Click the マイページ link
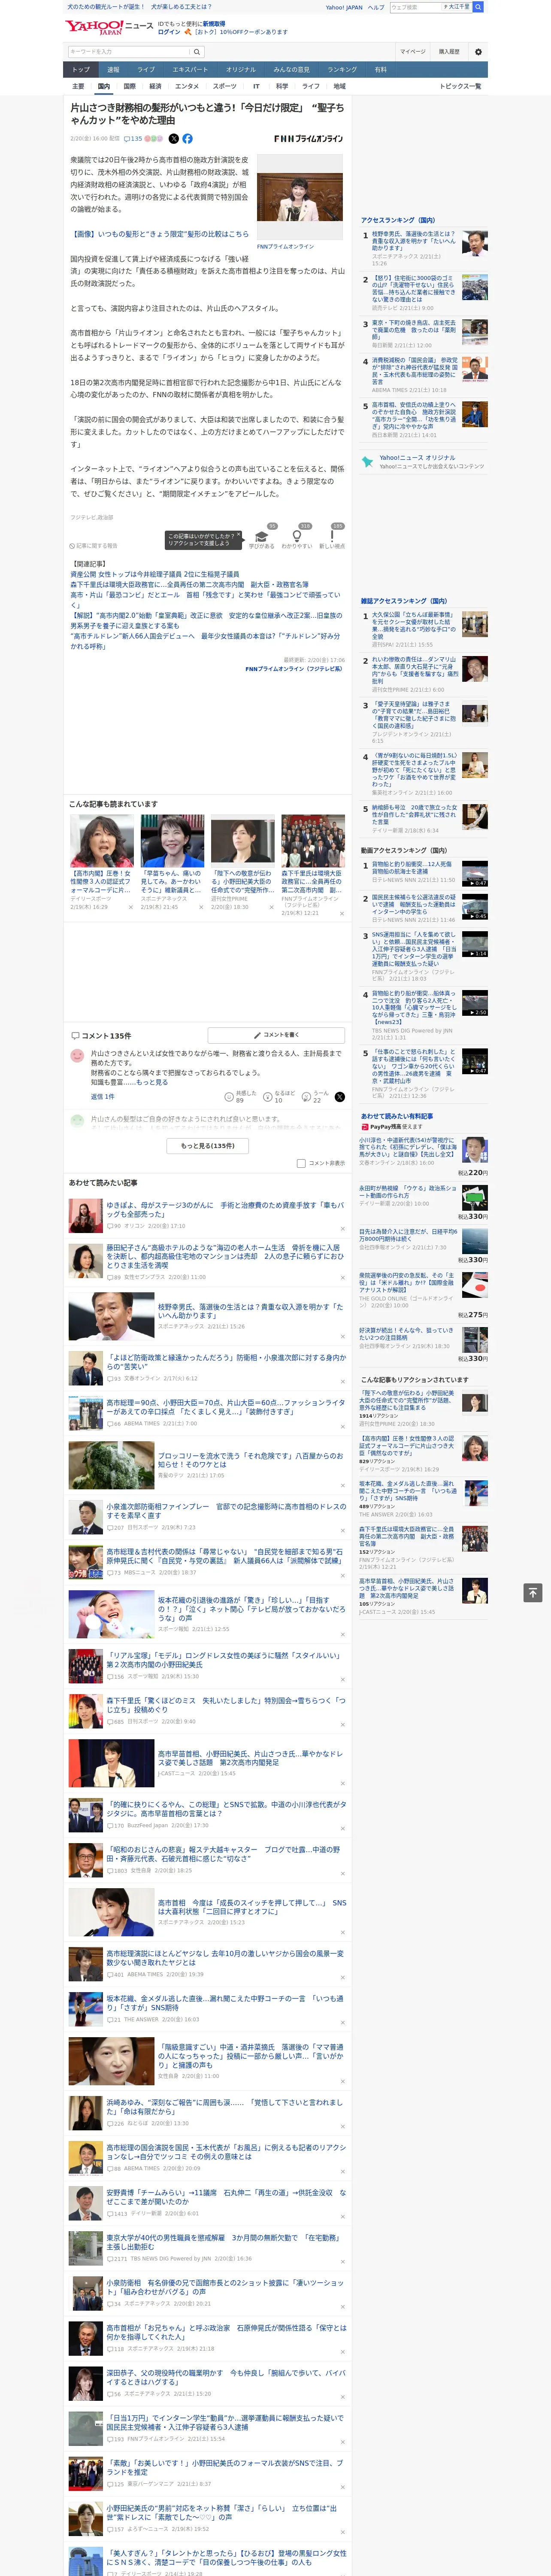This screenshot has width=551, height=2576. [412, 52]
